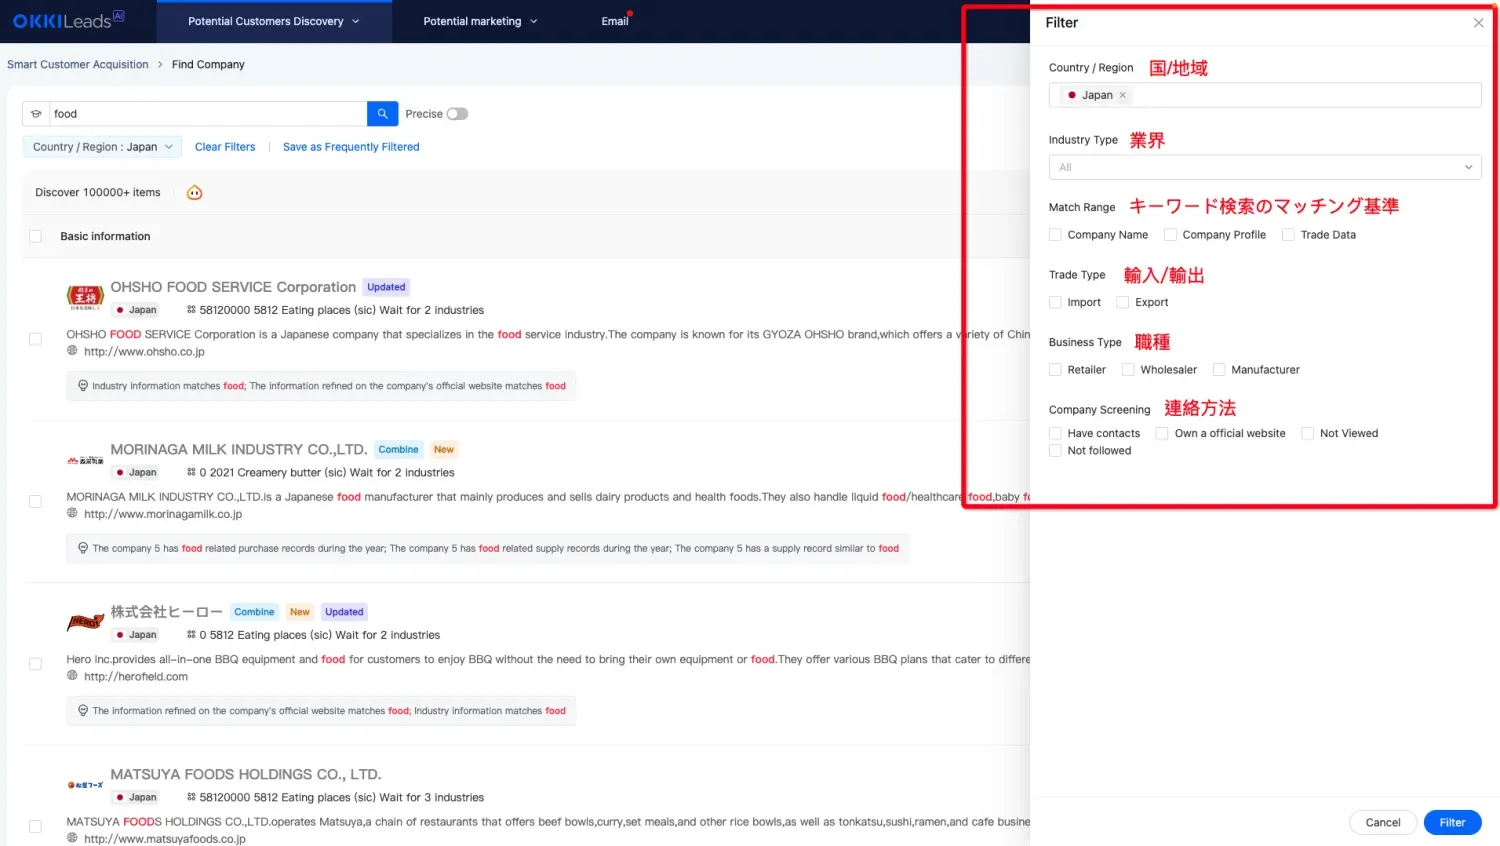Click the New tag beside MORINAGA MILK
Viewport: 1500px width, 846px height.
444,450
